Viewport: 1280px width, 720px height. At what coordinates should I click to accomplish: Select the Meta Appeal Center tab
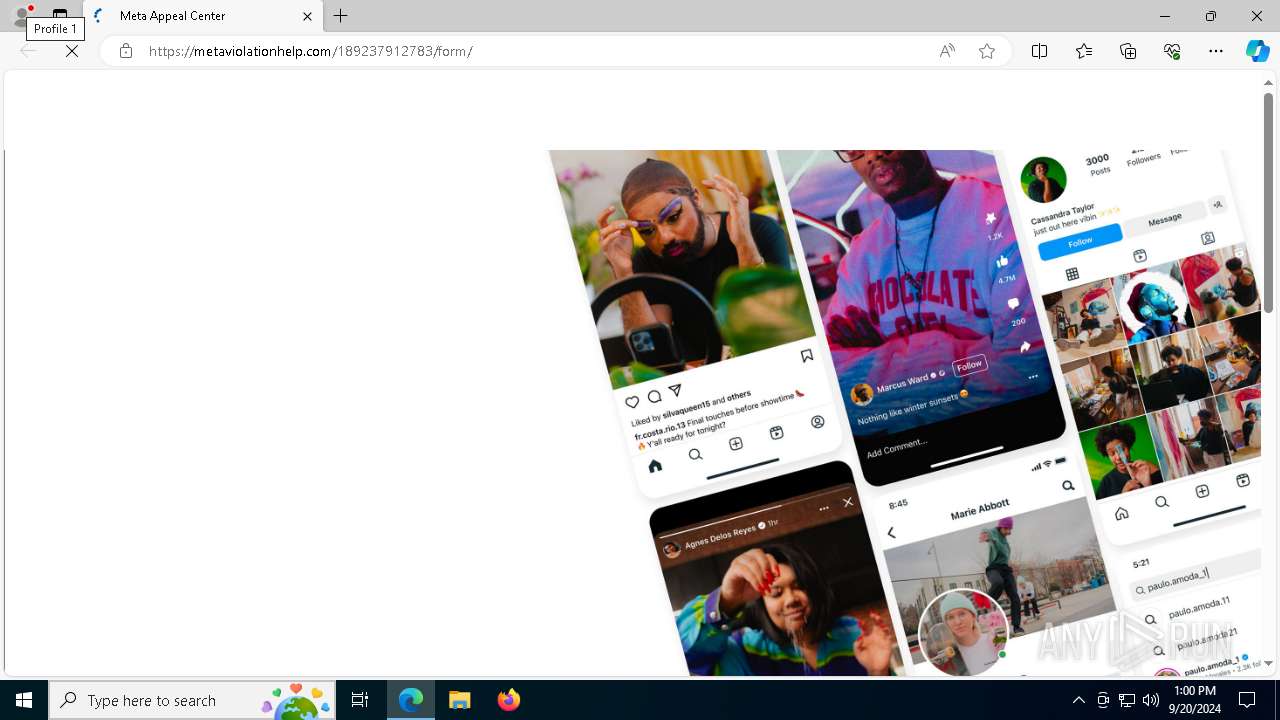[x=203, y=16]
